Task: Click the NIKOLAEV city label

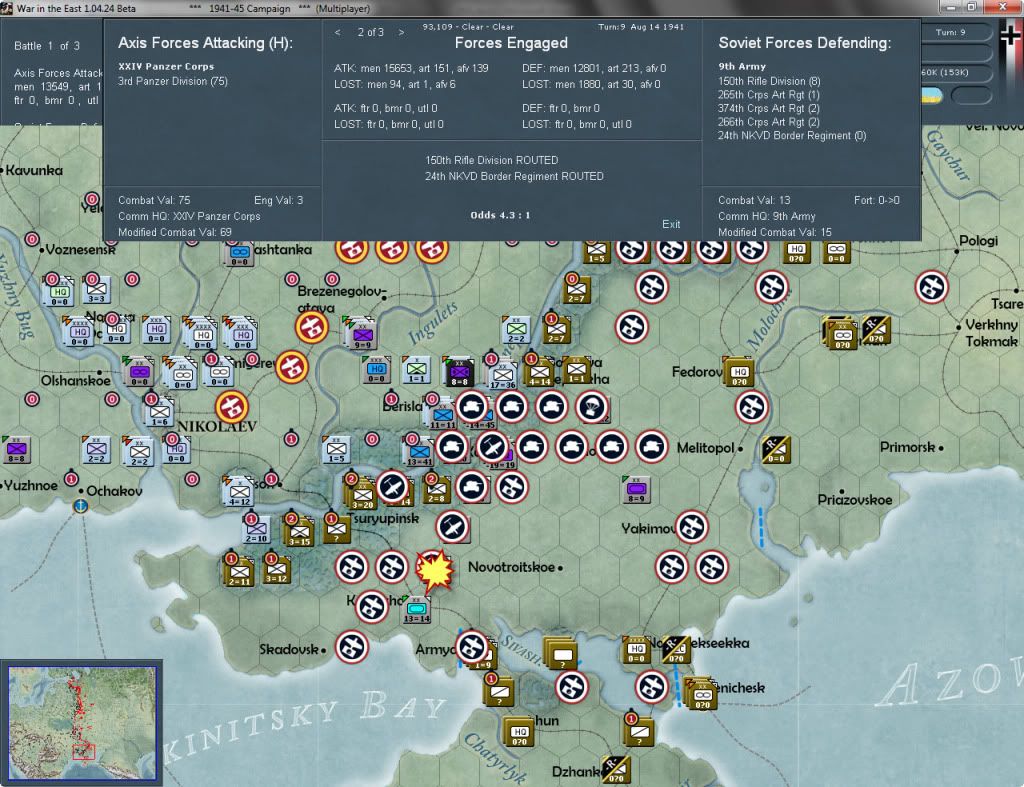Action: pyautogui.click(x=217, y=426)
